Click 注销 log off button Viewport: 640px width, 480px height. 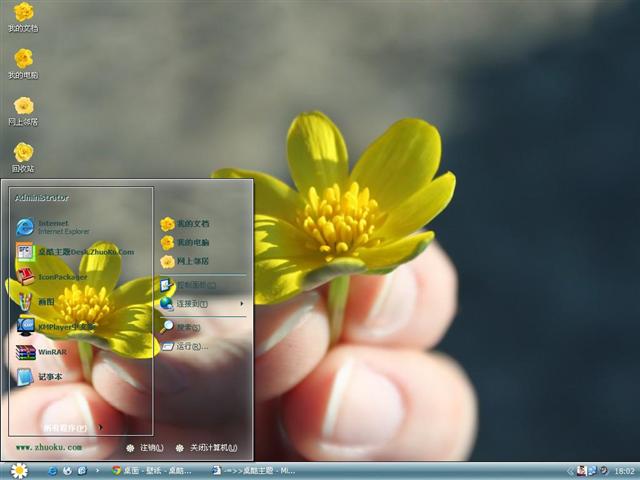(x=145, y=448)
